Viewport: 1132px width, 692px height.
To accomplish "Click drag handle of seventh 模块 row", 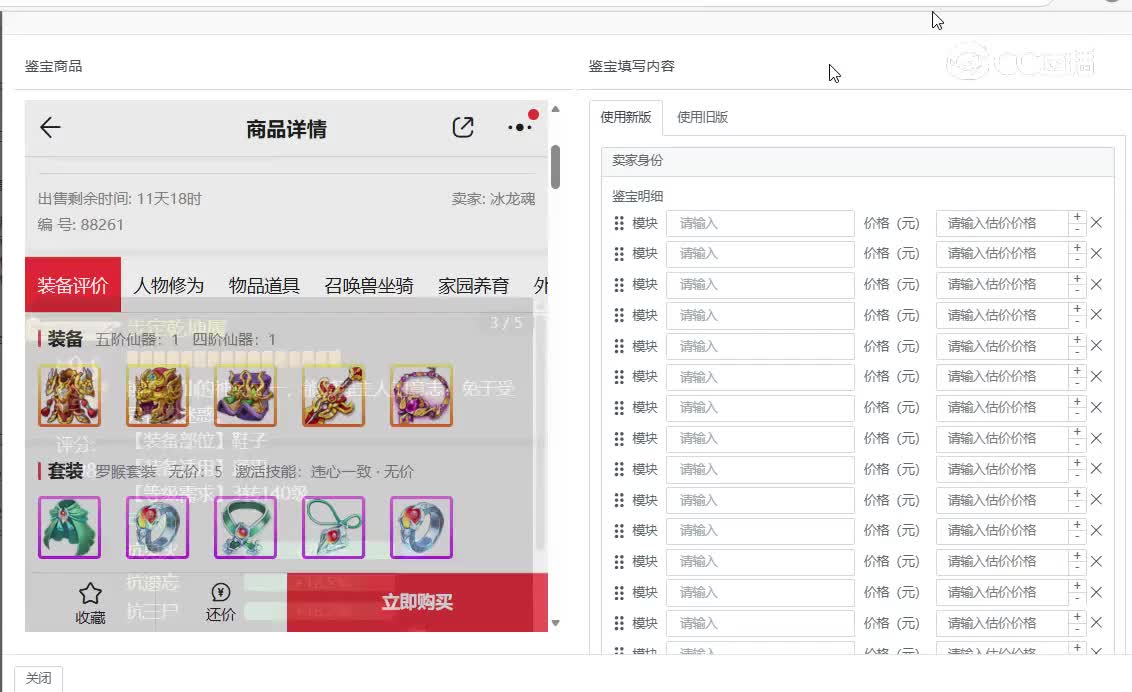I will coord(619,408).
